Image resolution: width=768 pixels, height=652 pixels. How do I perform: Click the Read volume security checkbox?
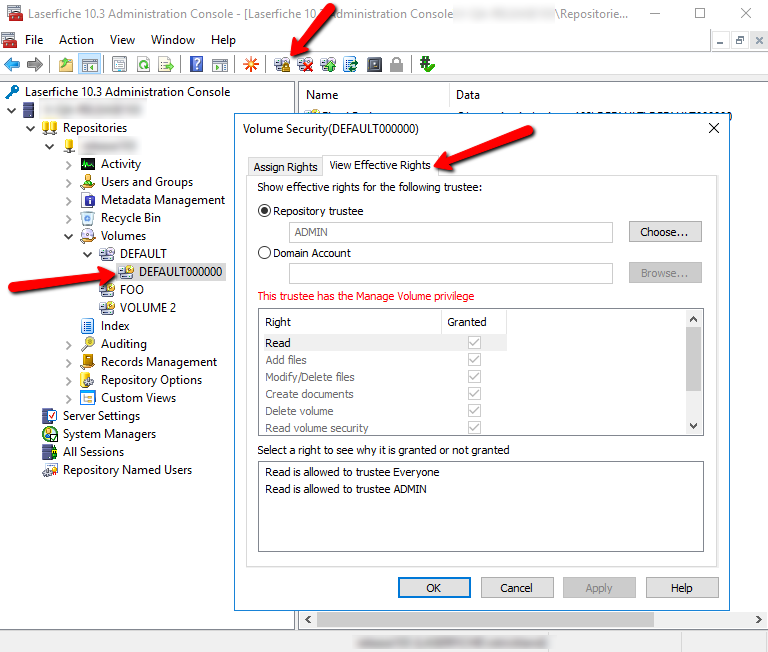(x=474, y=427)
